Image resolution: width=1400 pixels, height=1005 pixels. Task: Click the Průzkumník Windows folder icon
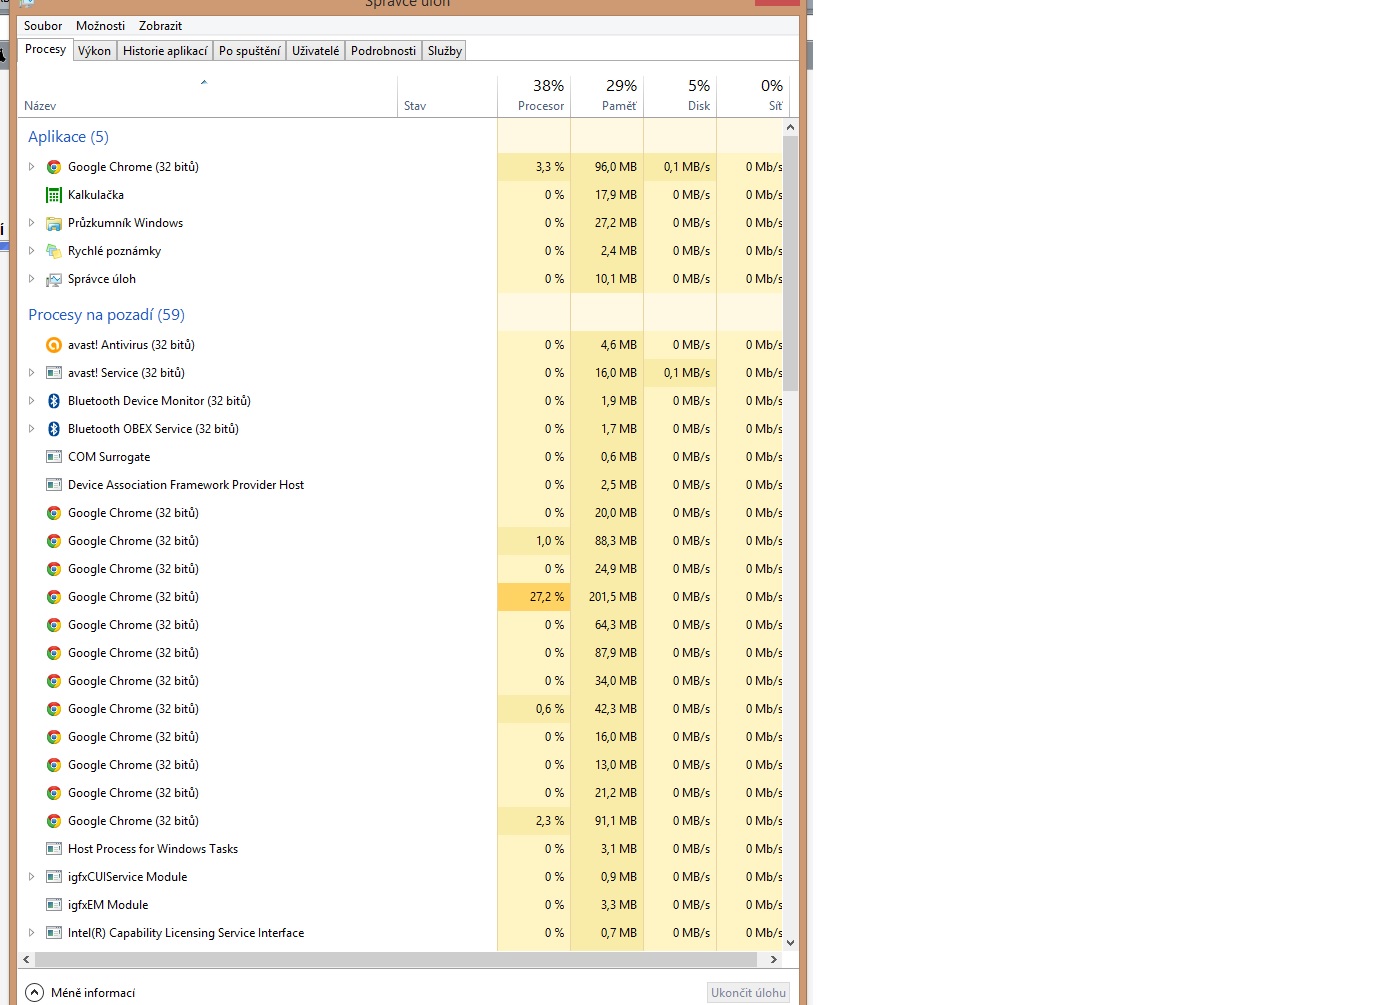pyautogui.click(x=54, y=223)
